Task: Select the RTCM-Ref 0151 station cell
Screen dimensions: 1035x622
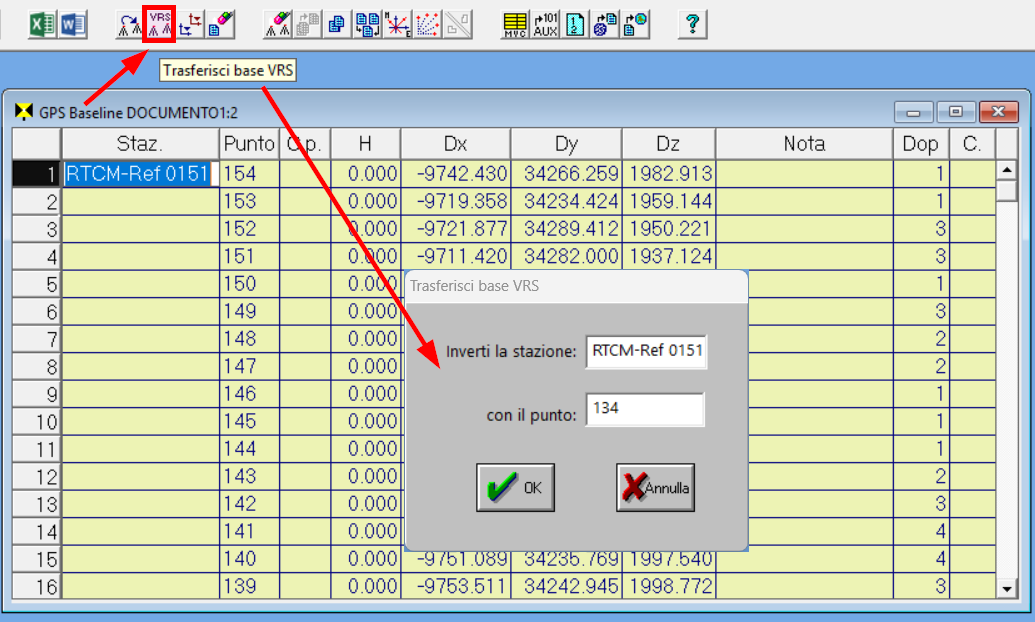Action: click(x=140, y=174)
